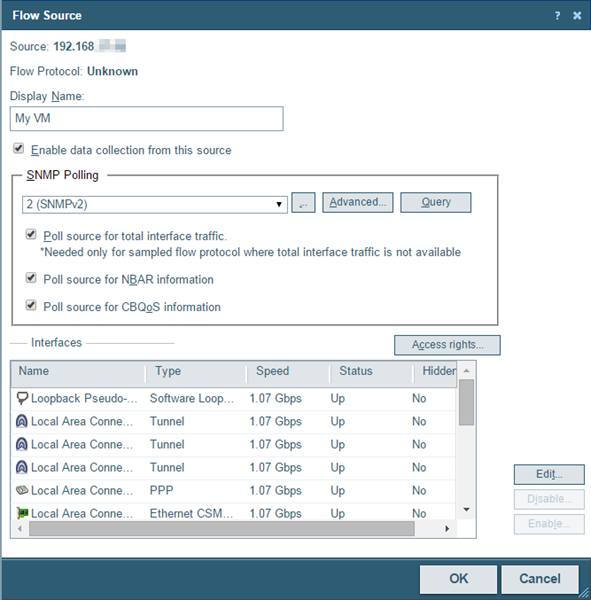Select the Ethernet CSM type cell
591x600 pixels.
(x=191, y=514)
